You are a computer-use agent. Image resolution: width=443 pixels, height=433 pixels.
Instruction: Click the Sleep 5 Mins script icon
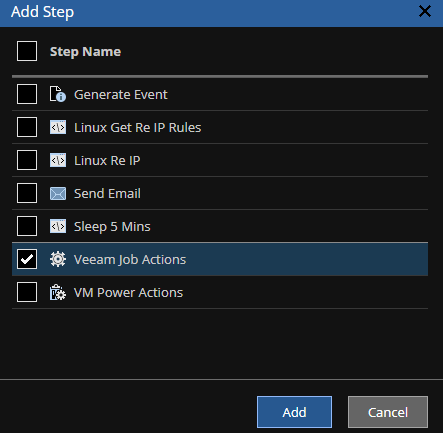pos(58,226)
